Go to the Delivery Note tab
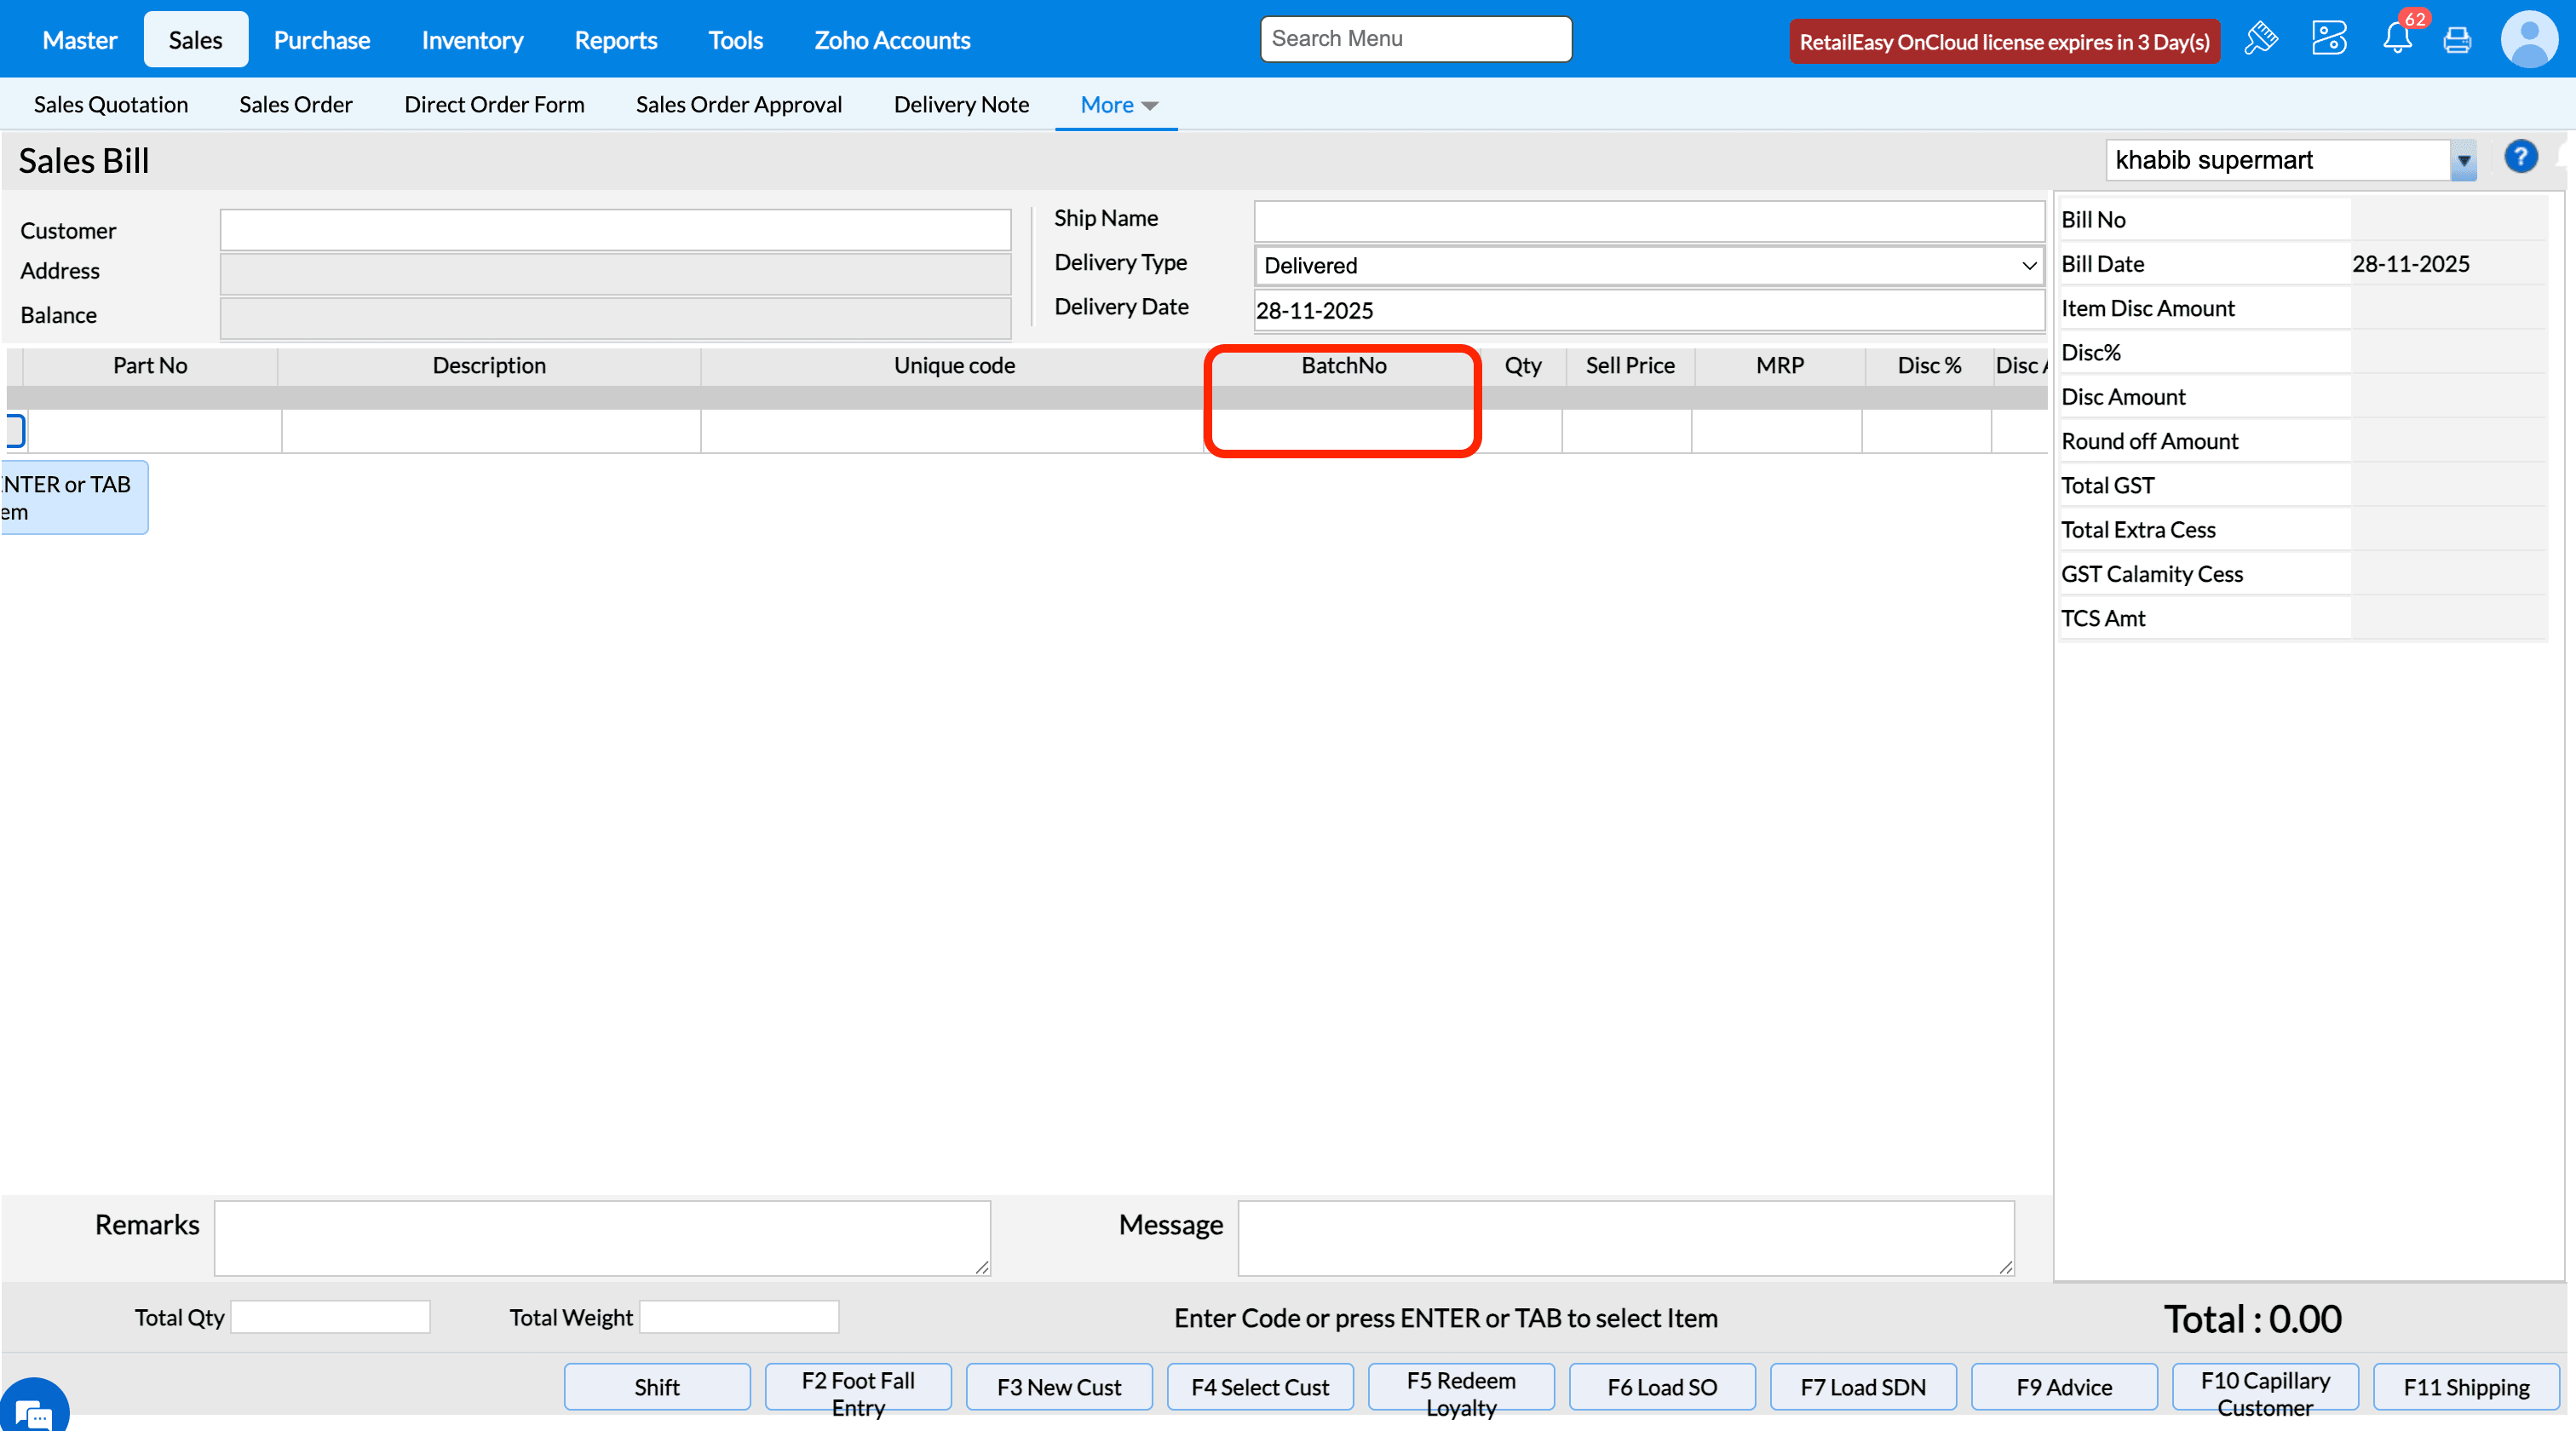 (960, 105)
